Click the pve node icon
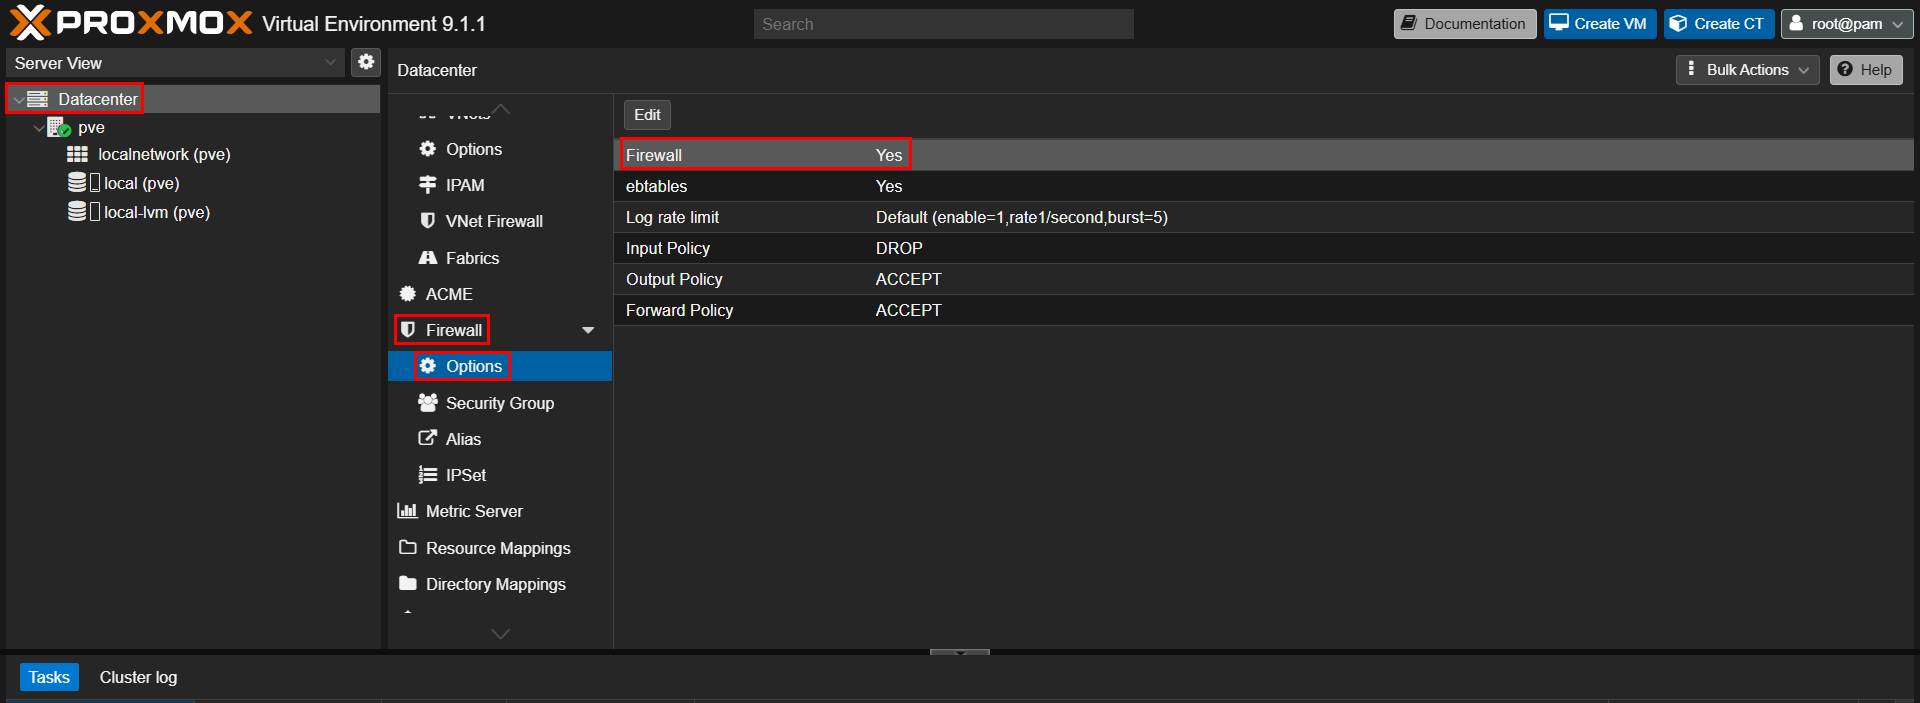Image resolution: width=1920 pixels, height=703 pixels. tap(59, 127)
